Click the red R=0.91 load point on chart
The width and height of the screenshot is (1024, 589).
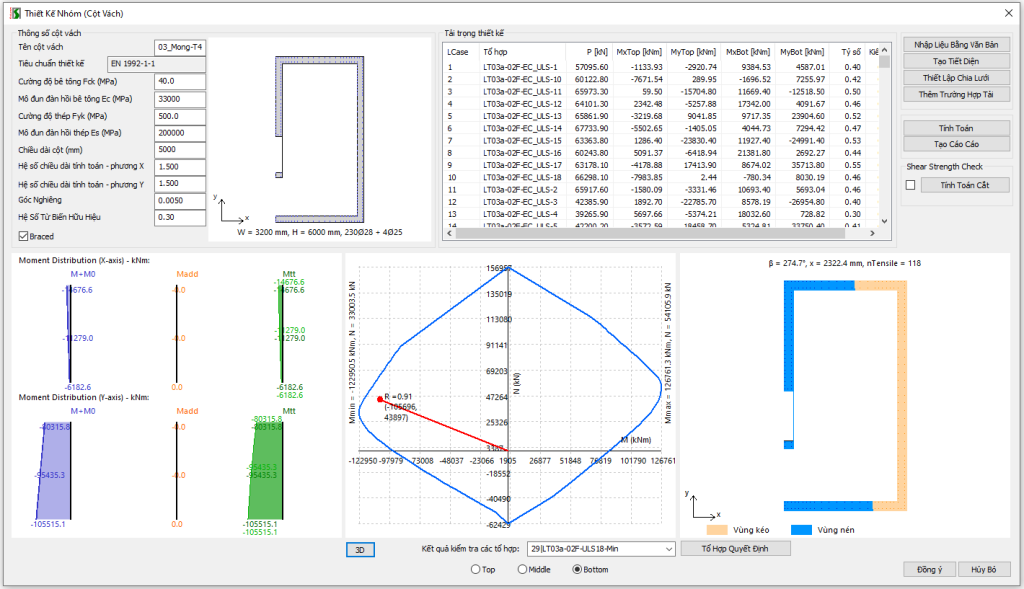tap(380, 399)
